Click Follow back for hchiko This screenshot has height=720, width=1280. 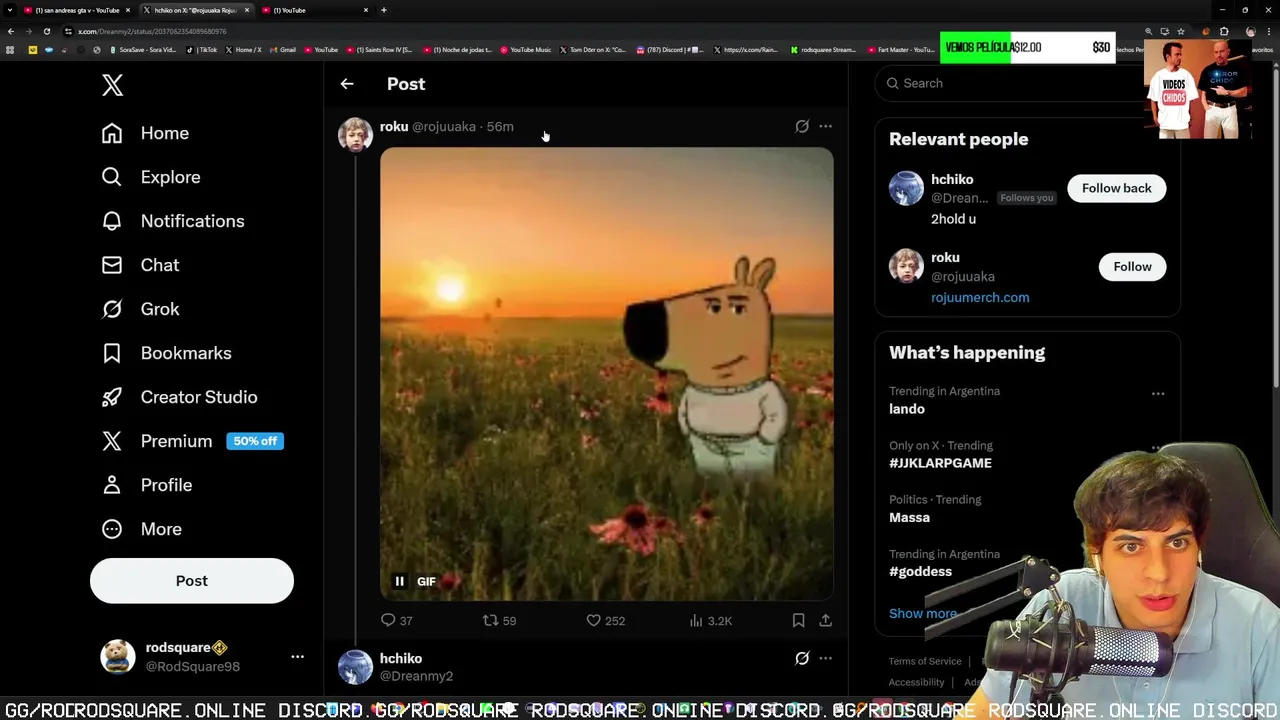click(1116, 188)
